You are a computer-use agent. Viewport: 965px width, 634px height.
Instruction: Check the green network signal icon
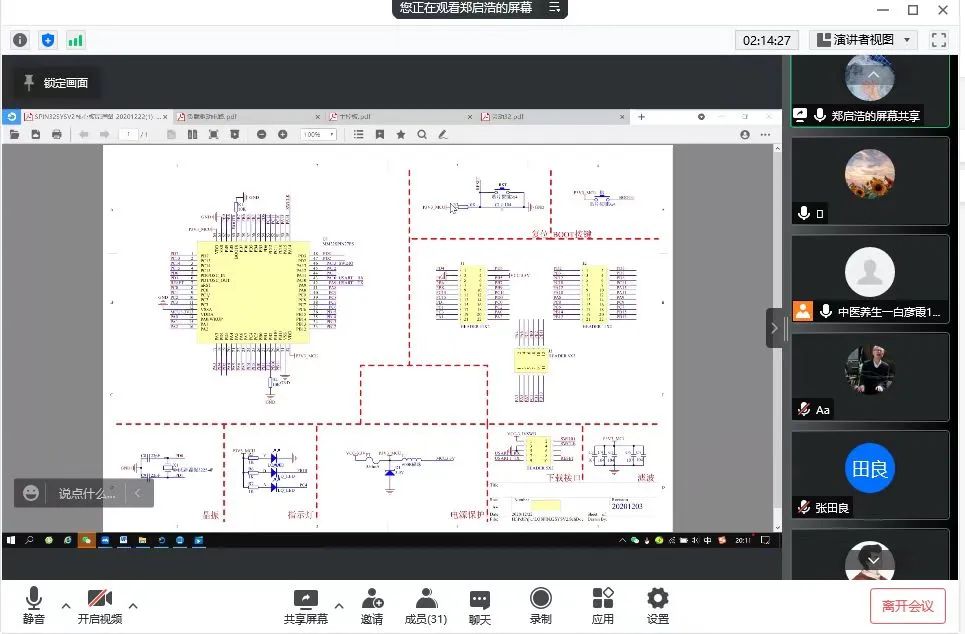(x=76, y=40)
